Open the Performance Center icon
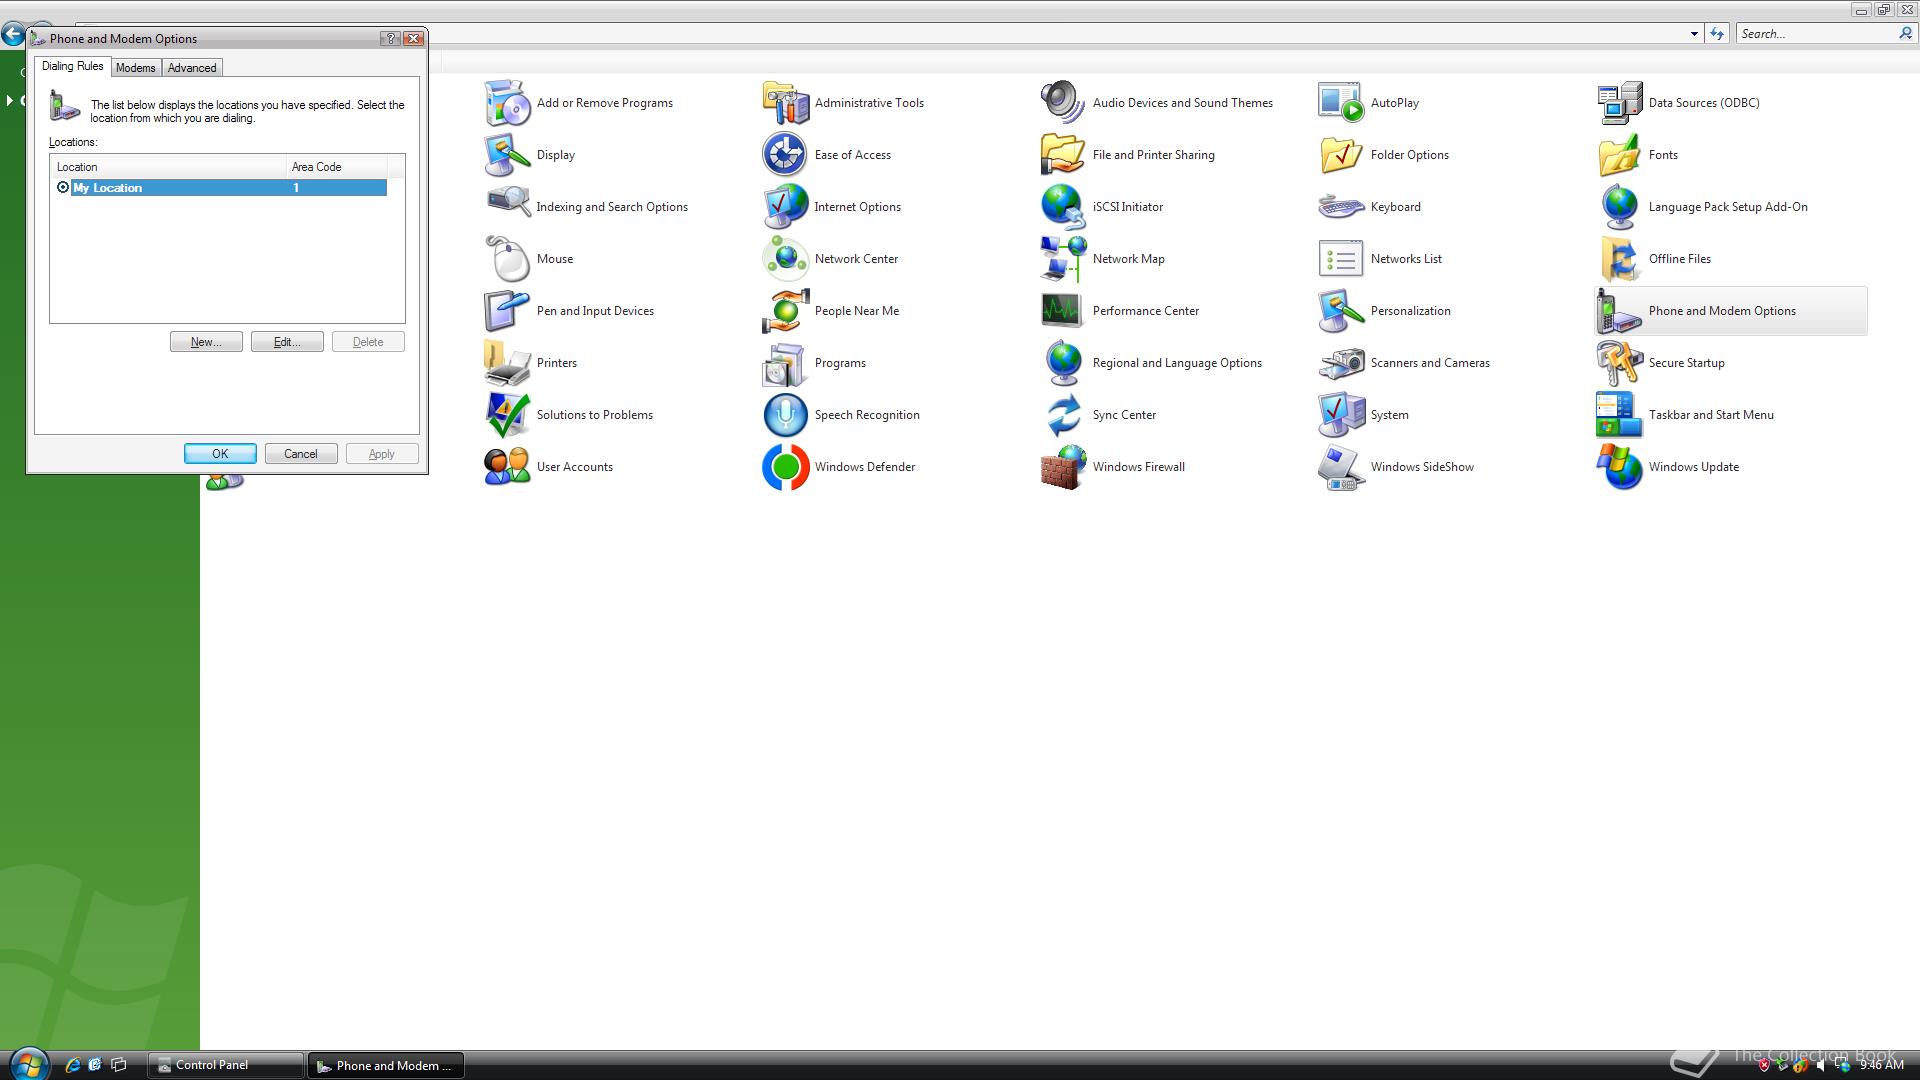Image resolution: width=1920 pixels, height=1080 pixels. (1062, 311)
